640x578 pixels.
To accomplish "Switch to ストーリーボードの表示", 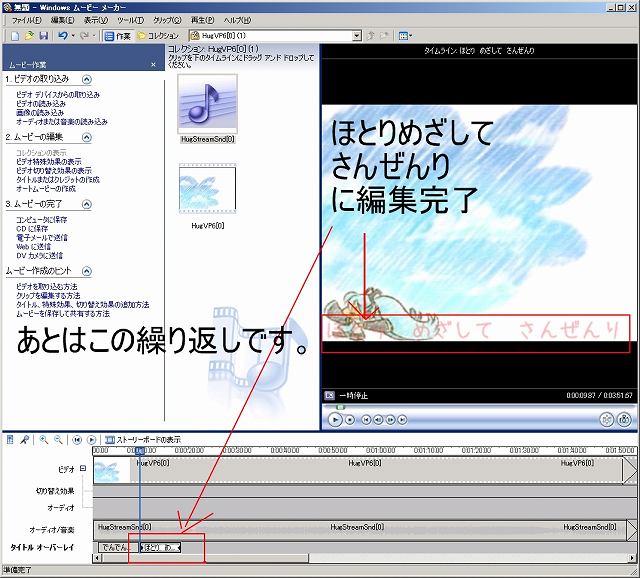I will 143,440.
